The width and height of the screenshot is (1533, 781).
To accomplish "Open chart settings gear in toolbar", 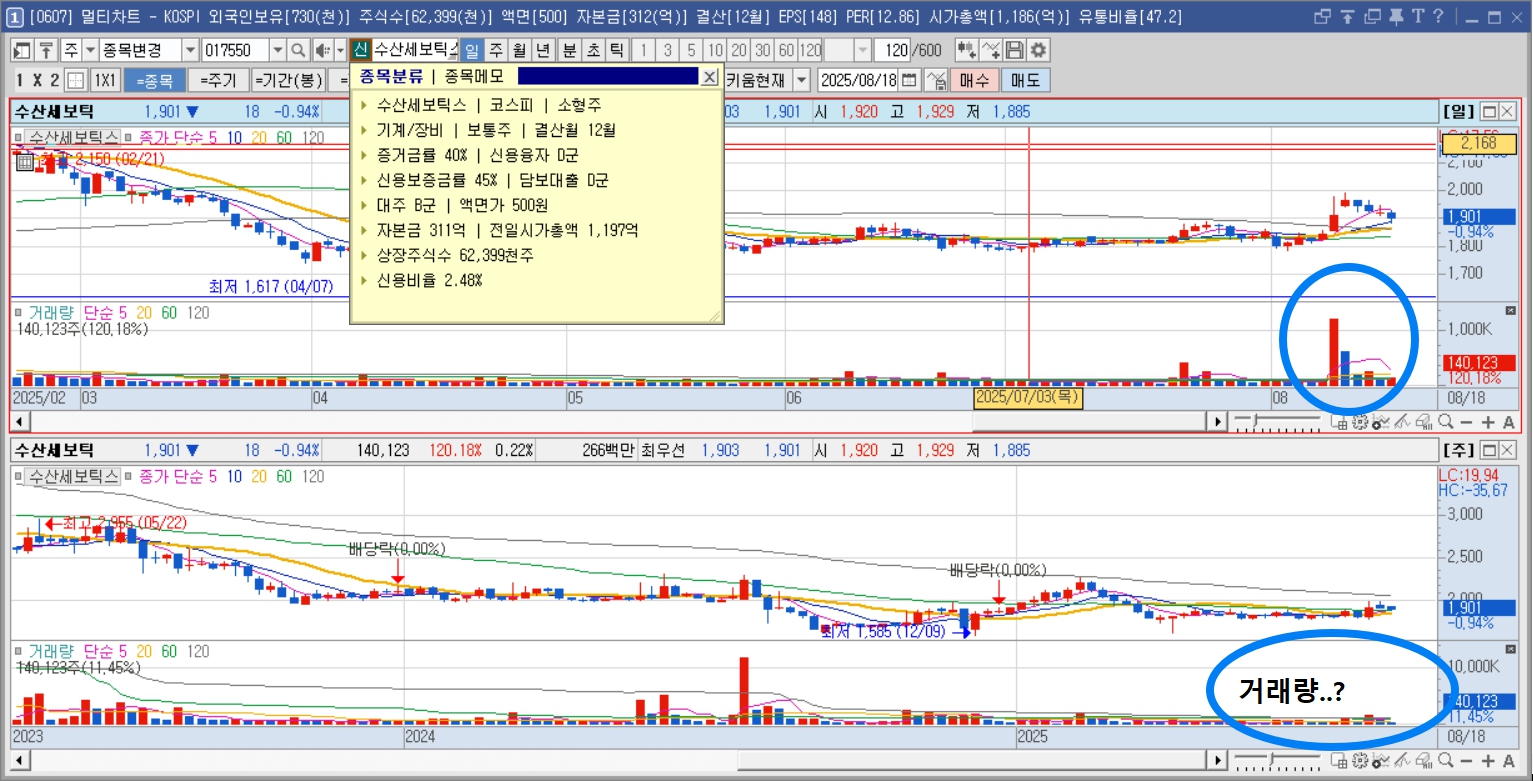I will pyautogui.click(x=1038, y=50).
